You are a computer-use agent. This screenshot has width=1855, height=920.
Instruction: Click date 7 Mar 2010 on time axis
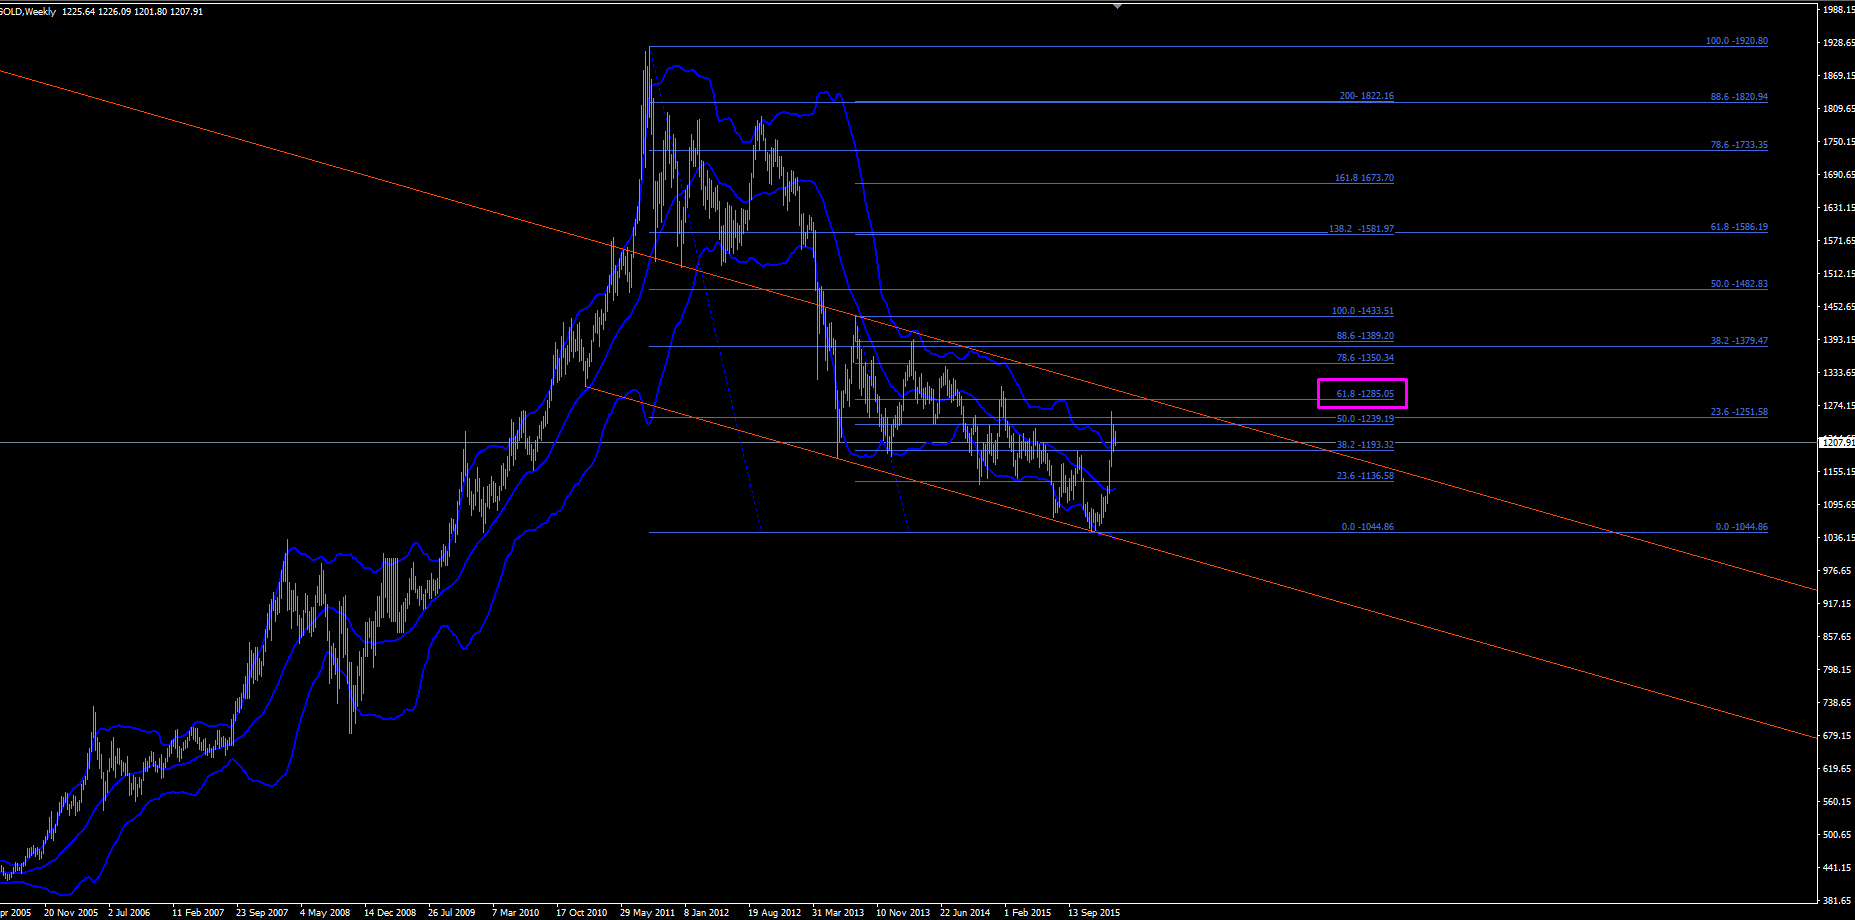[x=515, y=913]
